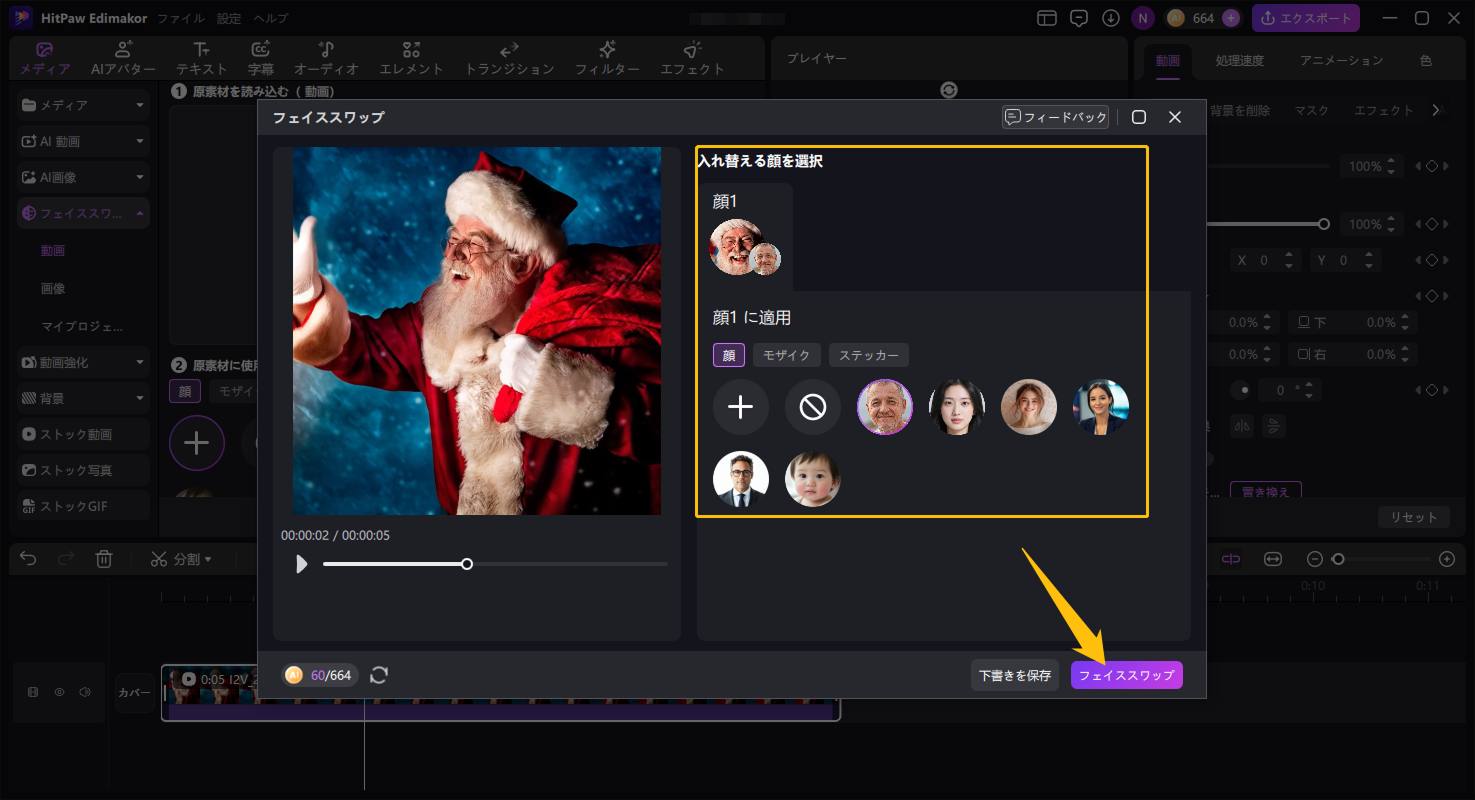Click the plus icon to add a face
This screenshot has width=1475, height=800.
pos(740,407)
